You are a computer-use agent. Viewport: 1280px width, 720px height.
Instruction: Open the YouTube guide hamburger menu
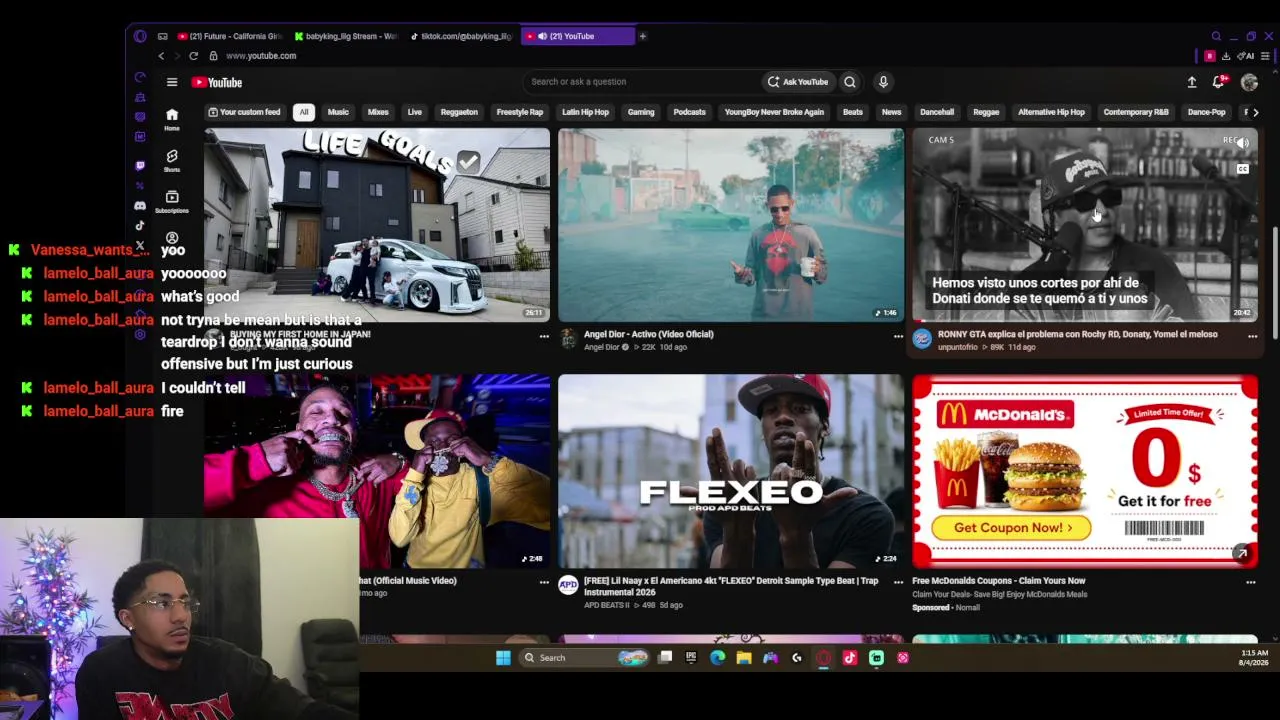(x=172, y=82)
